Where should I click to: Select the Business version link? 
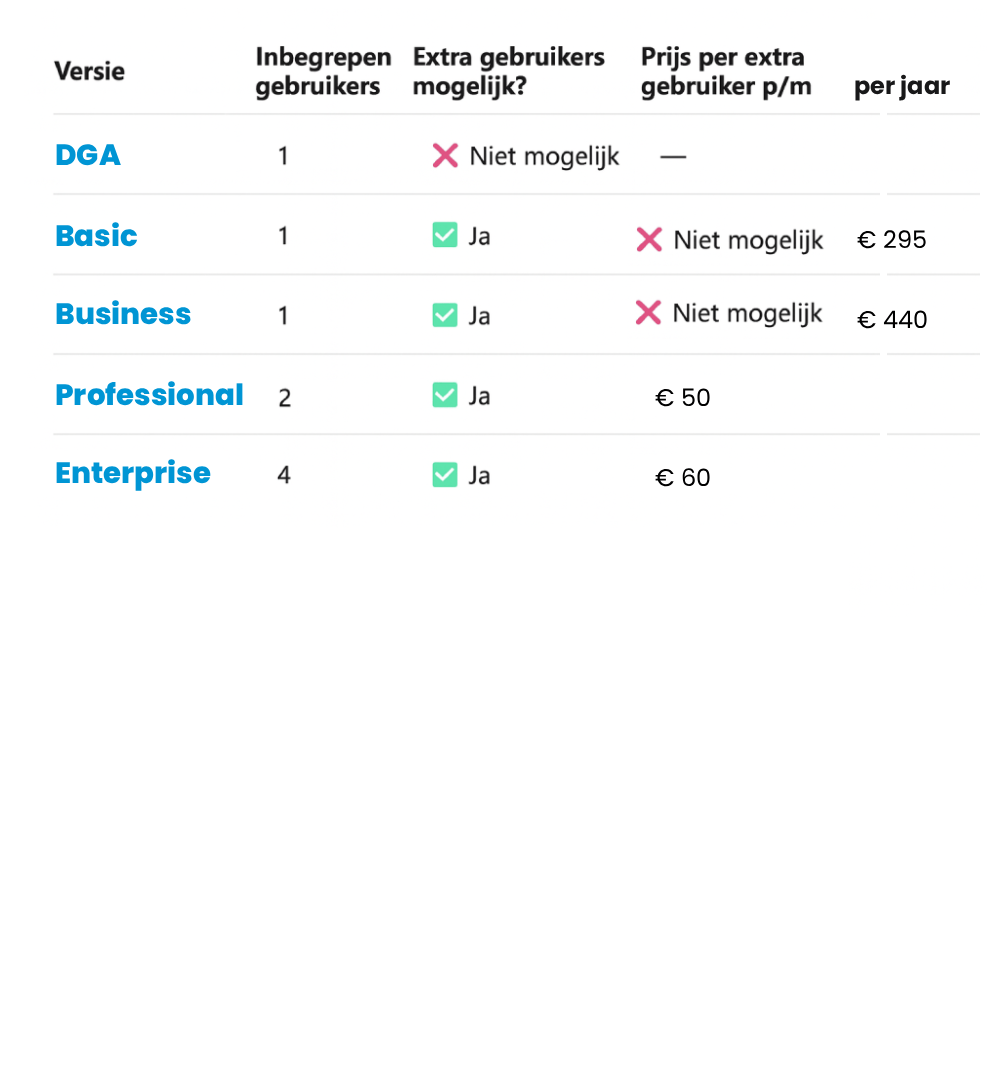coord(123,314)
